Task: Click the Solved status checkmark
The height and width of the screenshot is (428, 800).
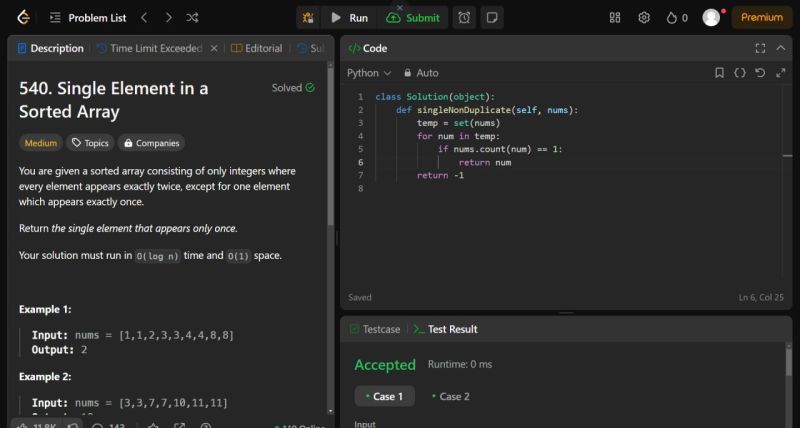Action: 310,88
